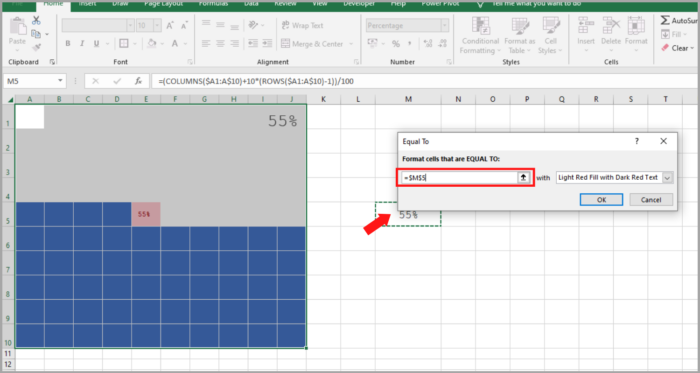Click Accounting Number Format icon
Image resolution: width=700 pixels, height=373 pixels.
pyautogui.click(x=372, y=43)
